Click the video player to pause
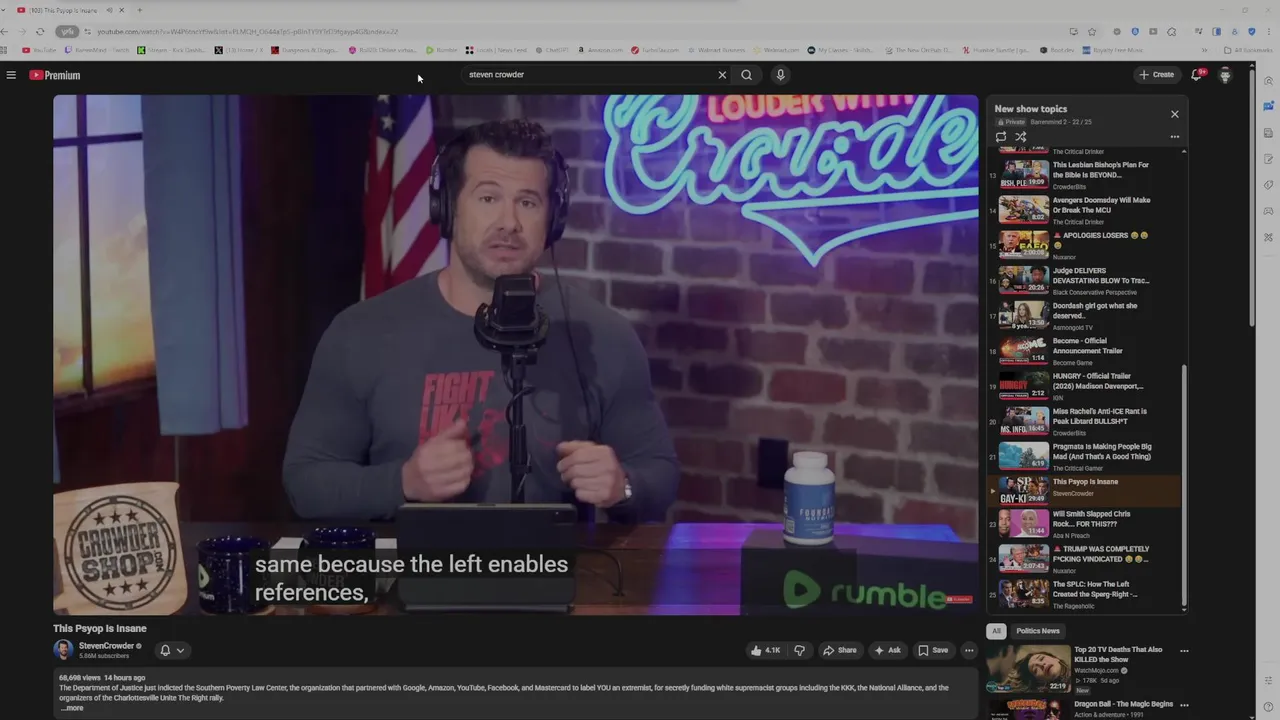The width and height of the screenshot is (1280, 720). pos(515,355)
